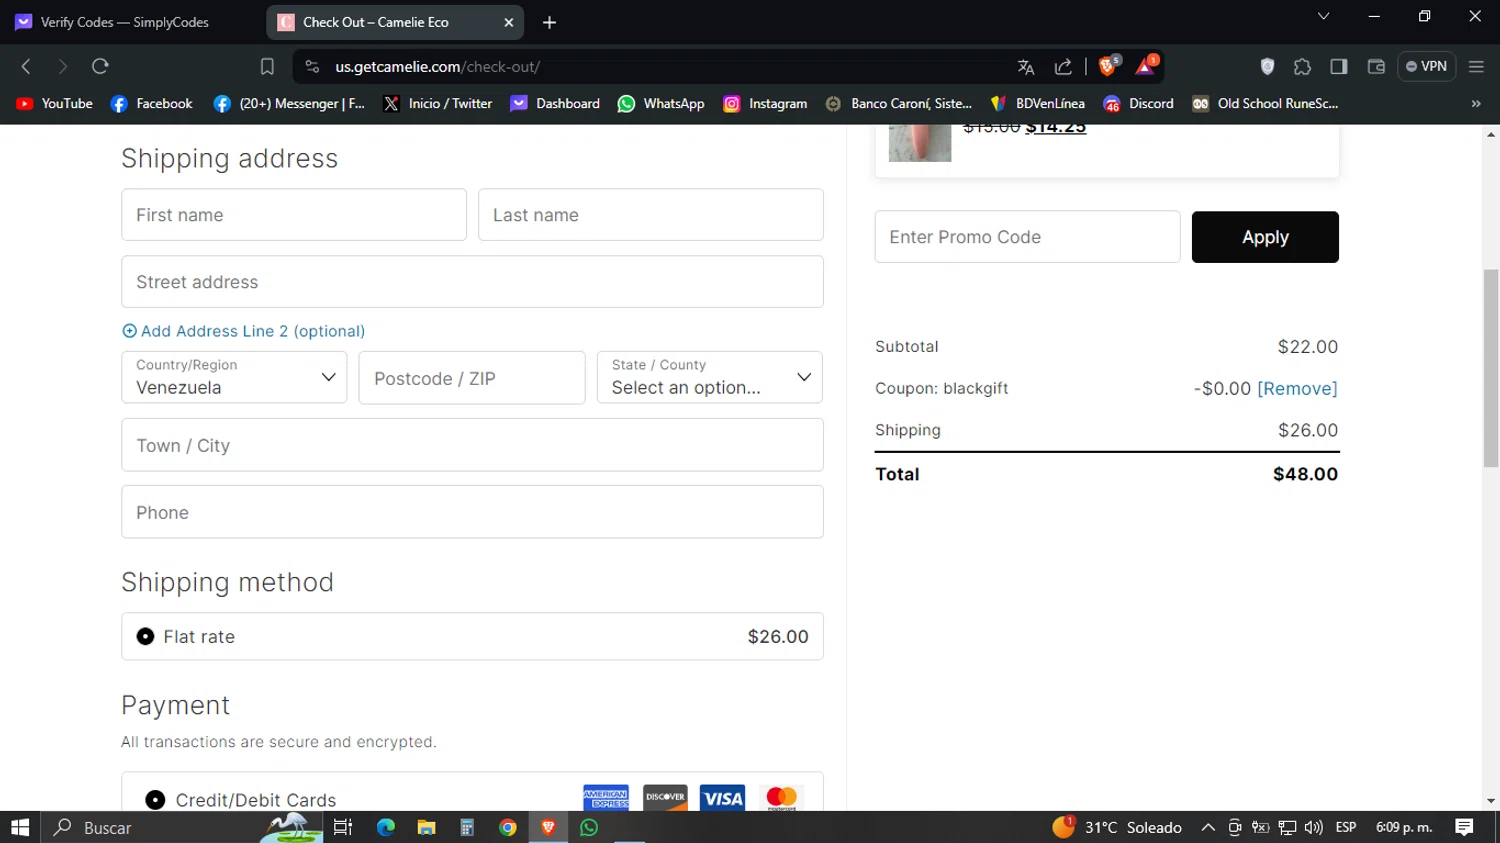Click the address bar URL
This screenshot has width=1500, height=843.
(x=438, y=67)
